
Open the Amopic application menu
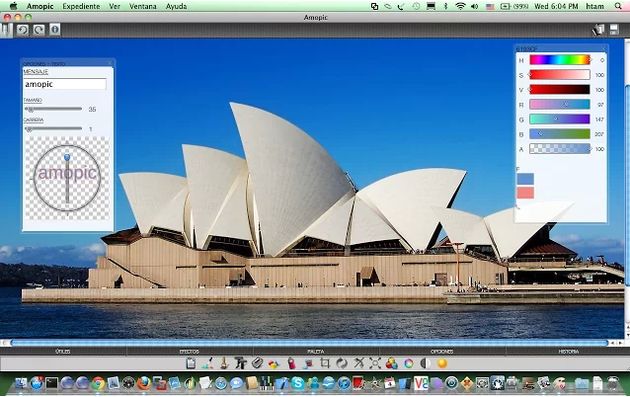40,6
